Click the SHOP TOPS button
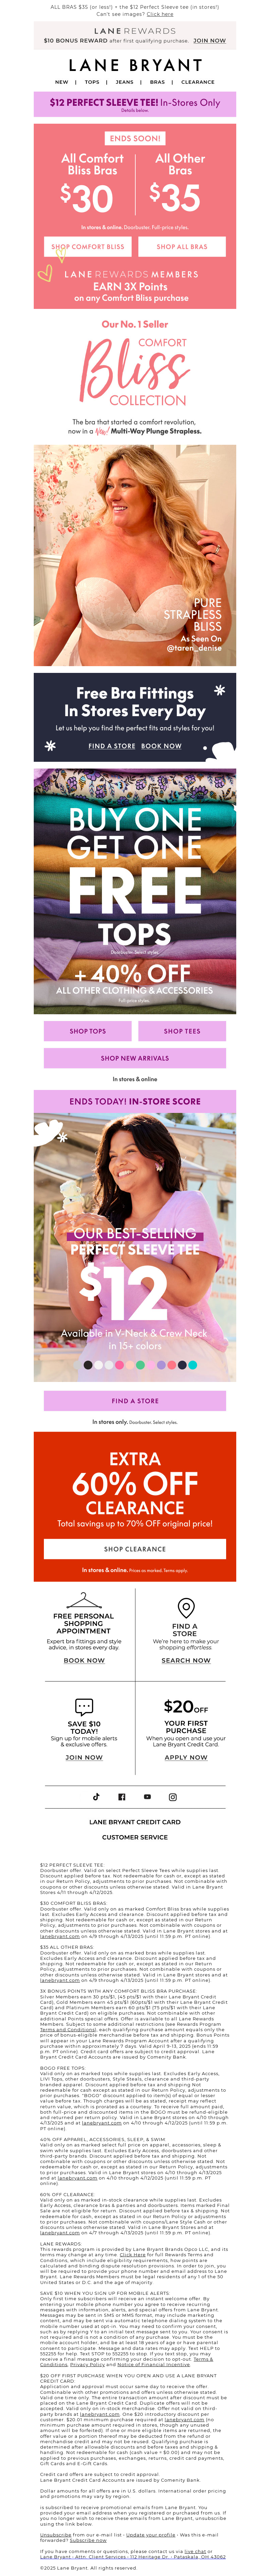Screen dimensions: 270x2576 [x=88, y=1030]
